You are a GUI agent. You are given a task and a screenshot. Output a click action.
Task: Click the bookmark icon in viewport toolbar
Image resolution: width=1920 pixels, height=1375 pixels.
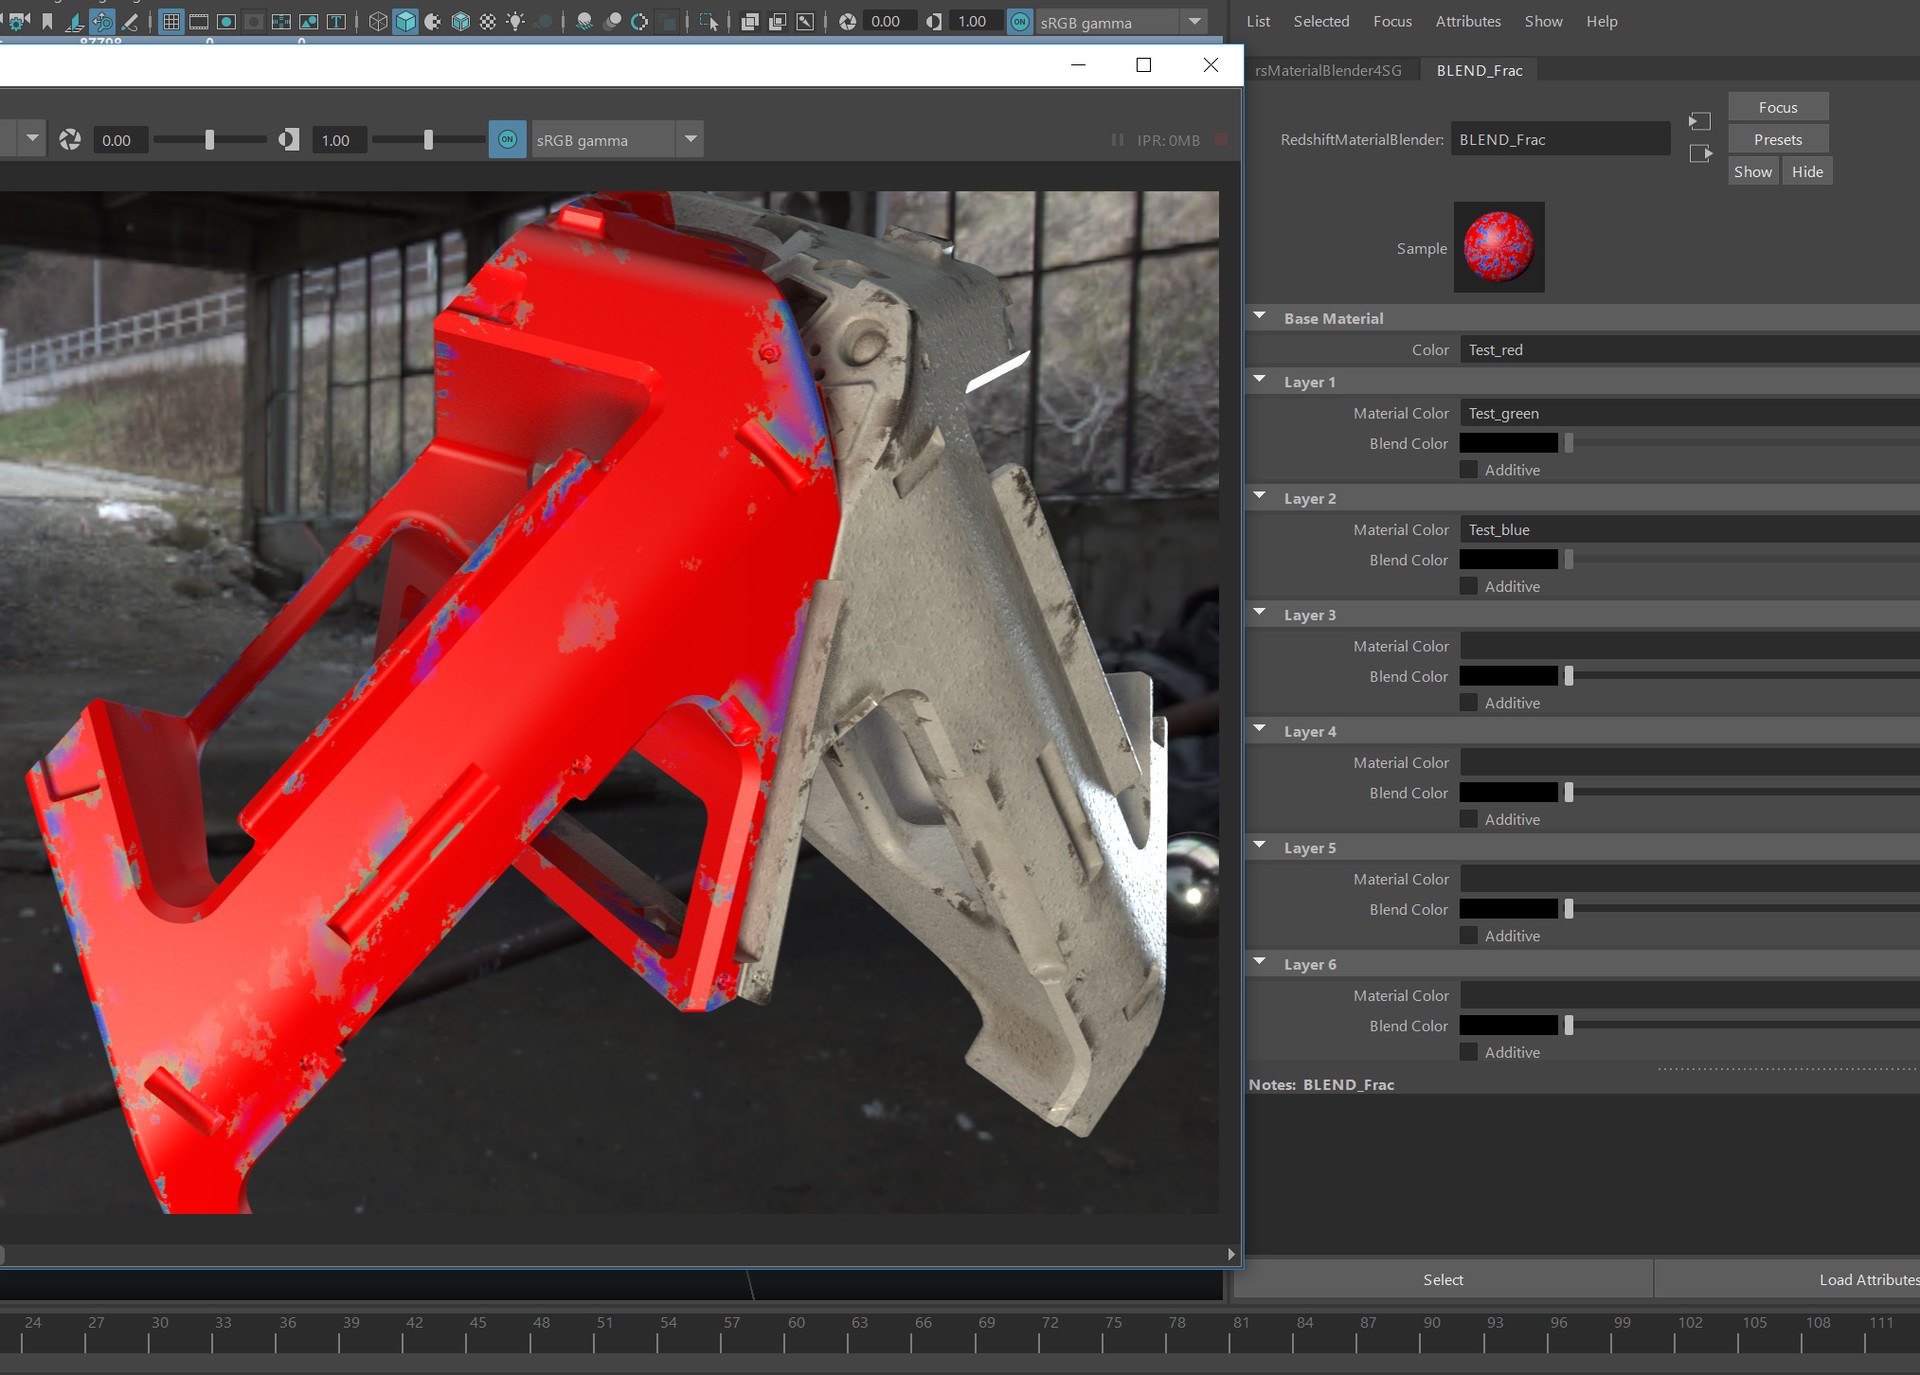point(47,21)
